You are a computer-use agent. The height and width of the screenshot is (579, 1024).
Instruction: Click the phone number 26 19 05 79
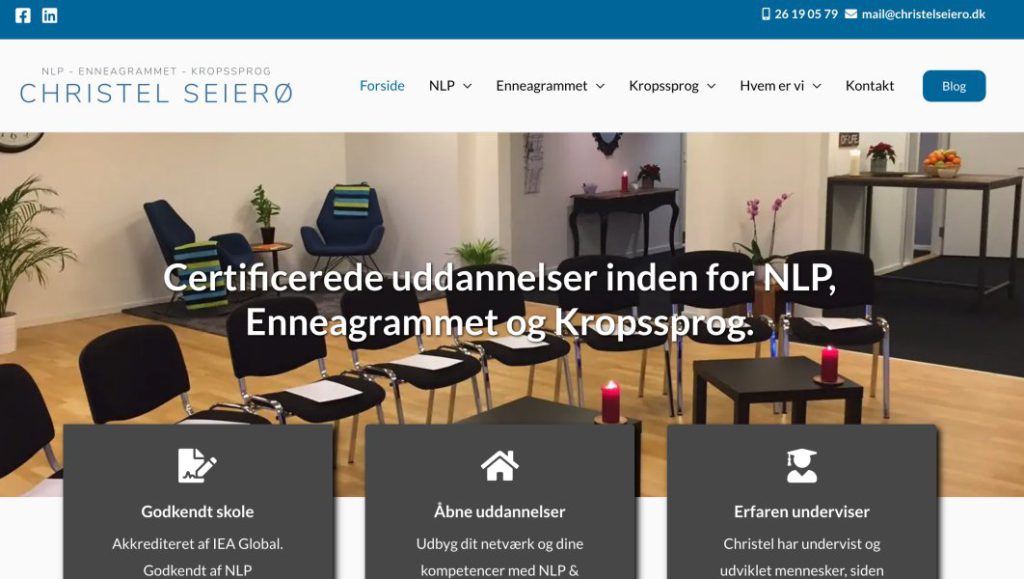click(806, 14)
